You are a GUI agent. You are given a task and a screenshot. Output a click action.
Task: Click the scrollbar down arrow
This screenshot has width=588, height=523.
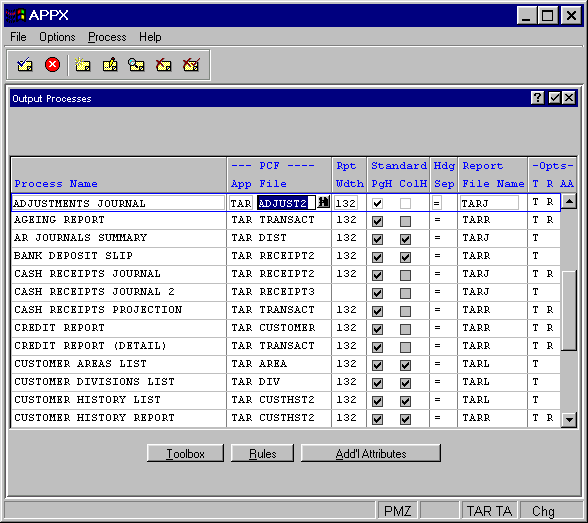coord(569,419)
